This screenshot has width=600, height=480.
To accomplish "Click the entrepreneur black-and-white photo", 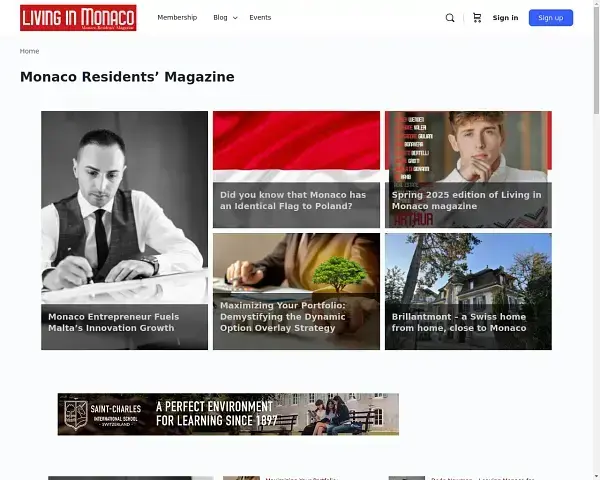I will 124,200.
